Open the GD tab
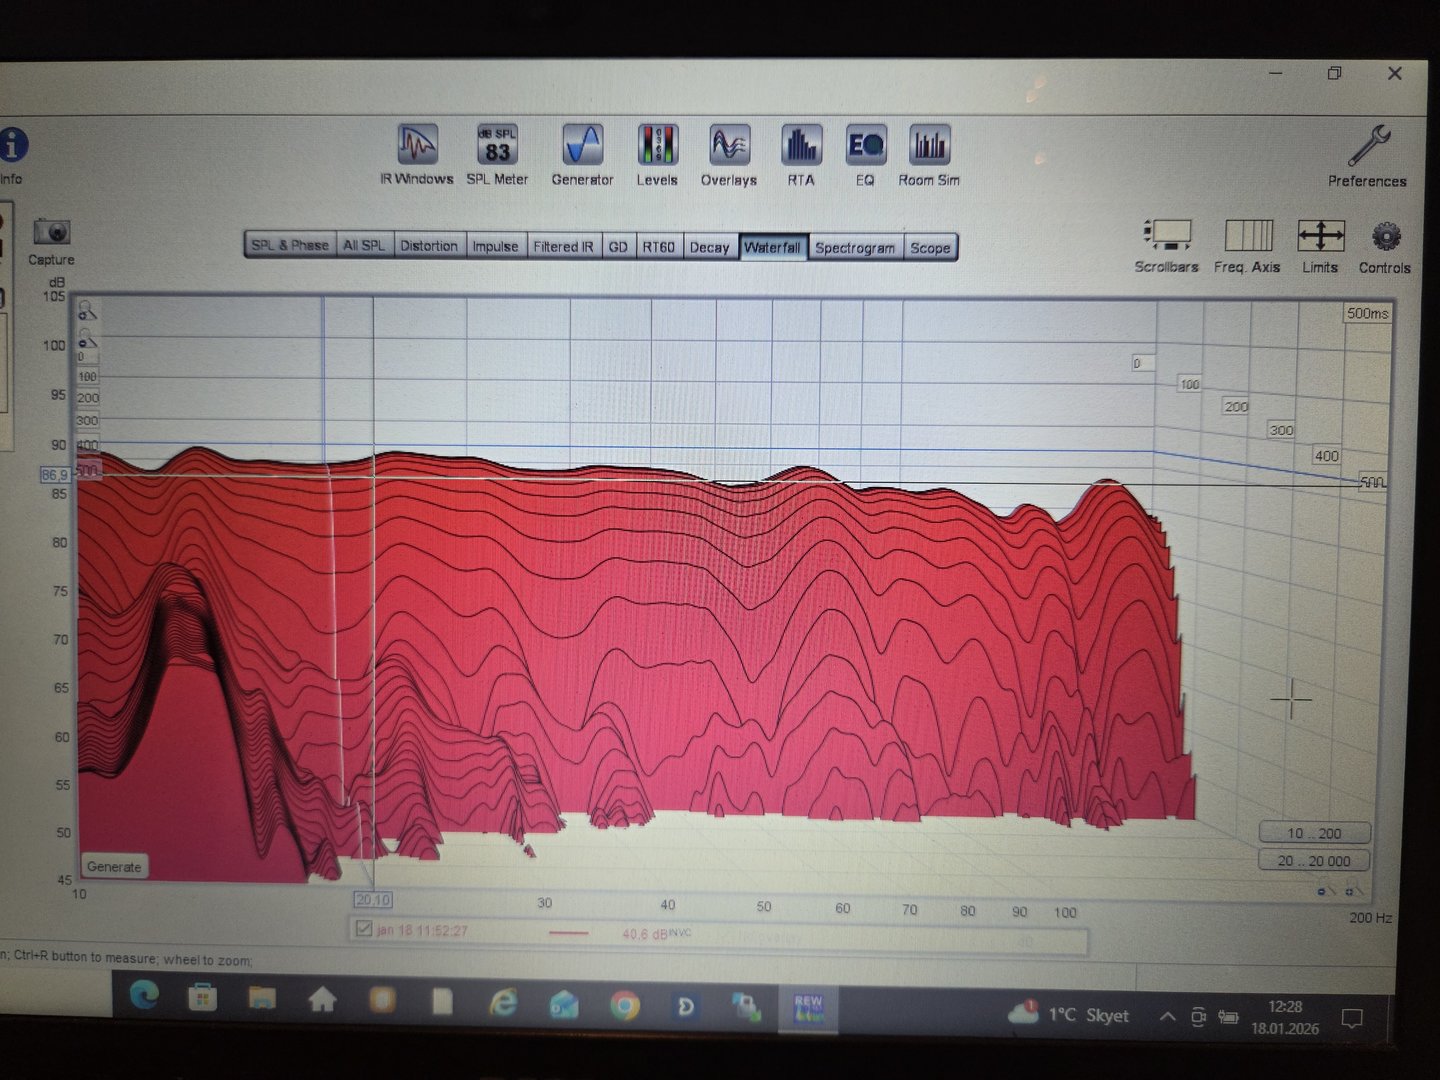The image size is (1440, 1080). click(618, 246)
